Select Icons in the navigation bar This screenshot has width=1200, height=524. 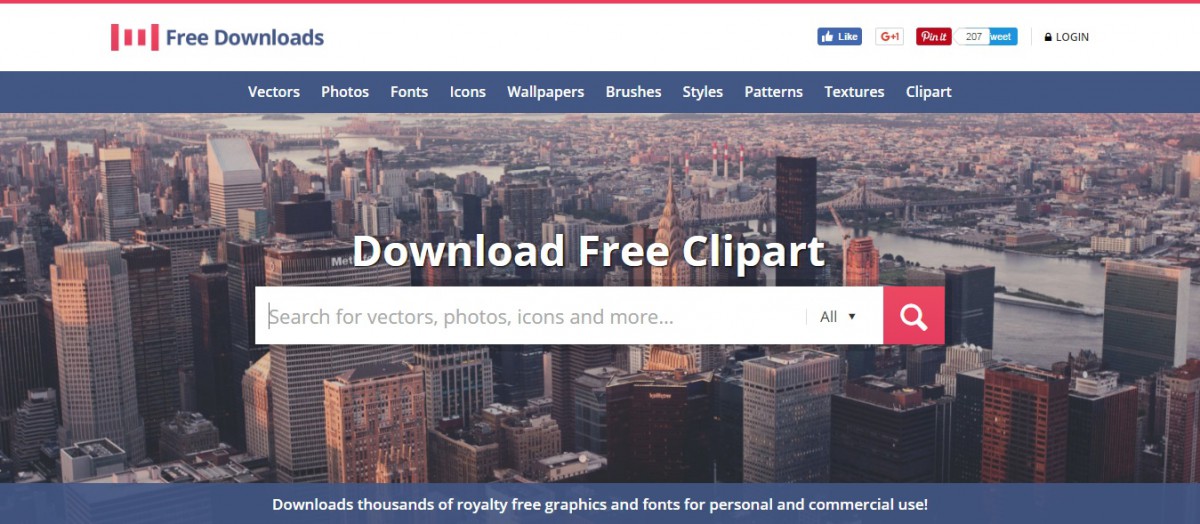468,91
